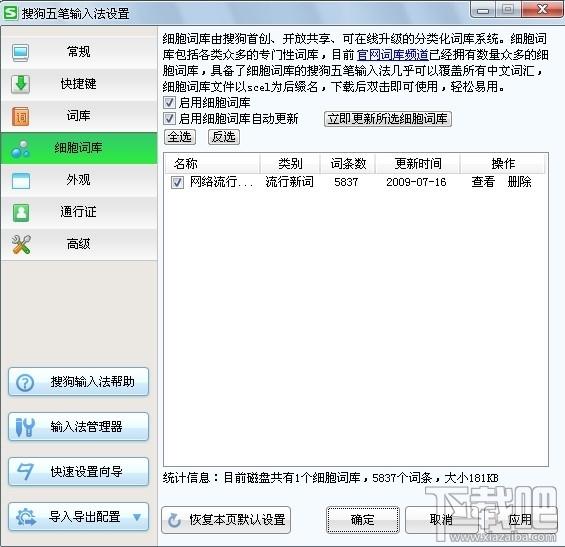This screenshot has width=565, height=547.
Task: Click 立即更新所选细胞词库 button
Action: point(387,119)
